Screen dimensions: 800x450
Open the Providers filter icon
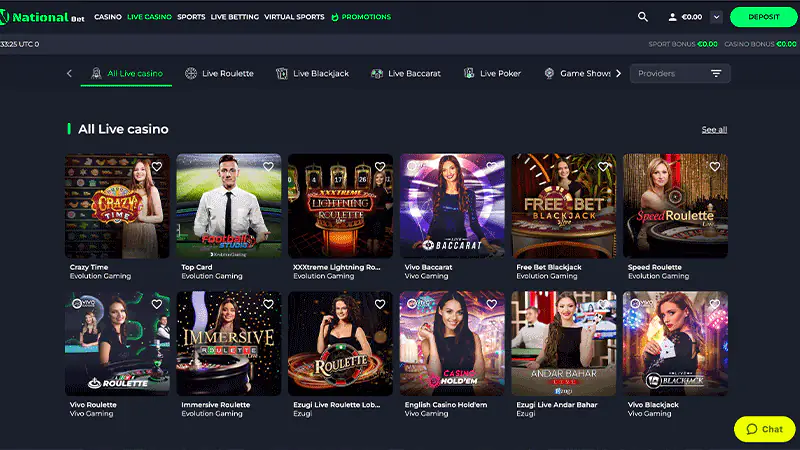(716, 73)
